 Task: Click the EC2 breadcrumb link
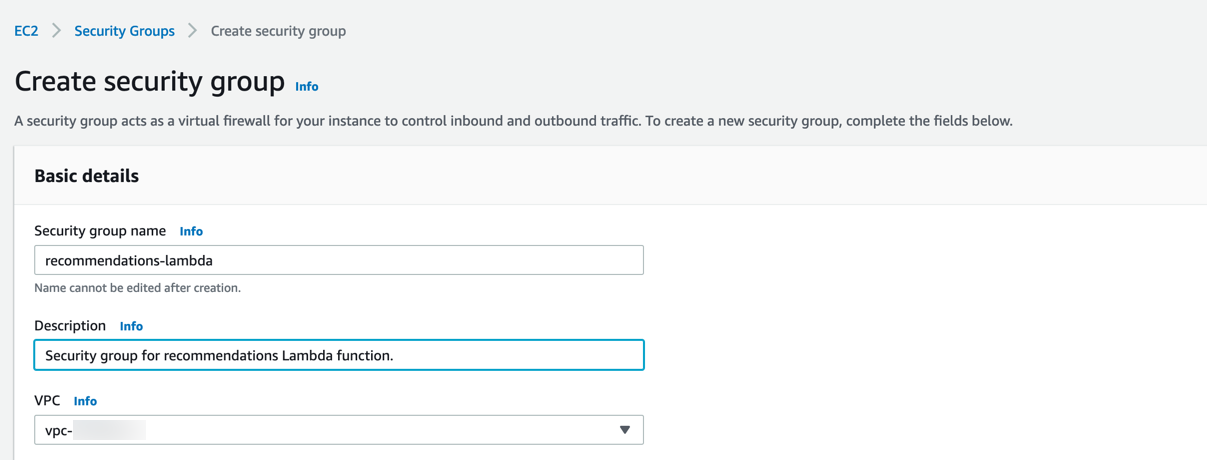[26, 31]
